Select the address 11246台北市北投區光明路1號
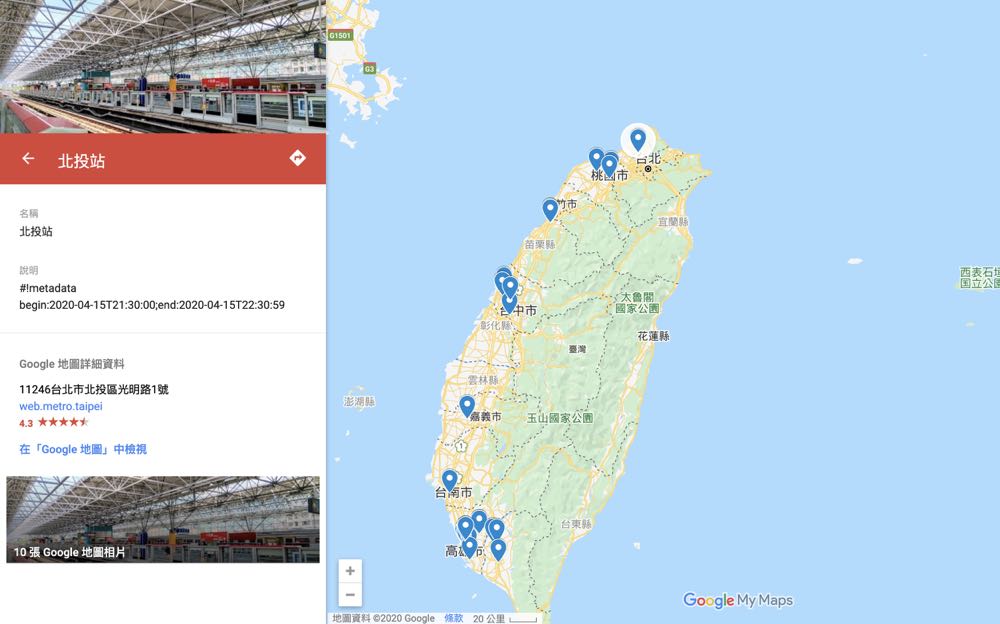The image size is (1000, 624). point(94,389)
